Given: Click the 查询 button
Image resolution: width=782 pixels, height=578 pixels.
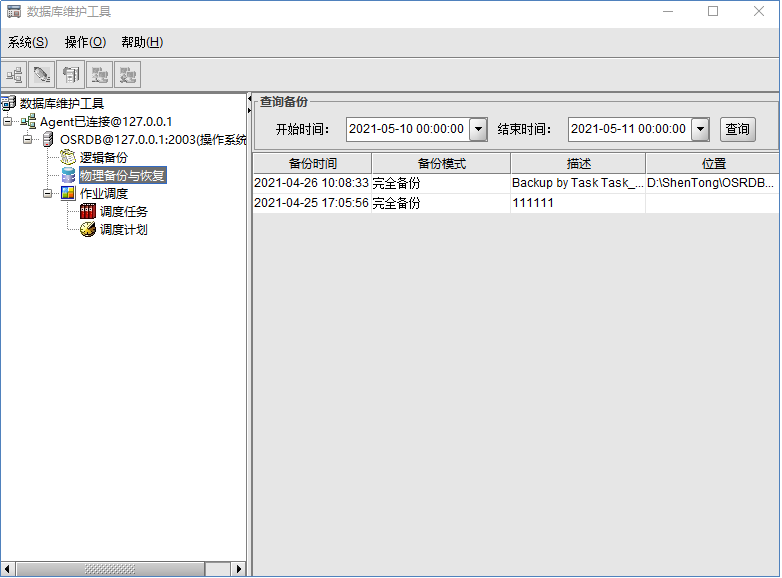Looking at the screenshot, I should (x=738, y=130).
